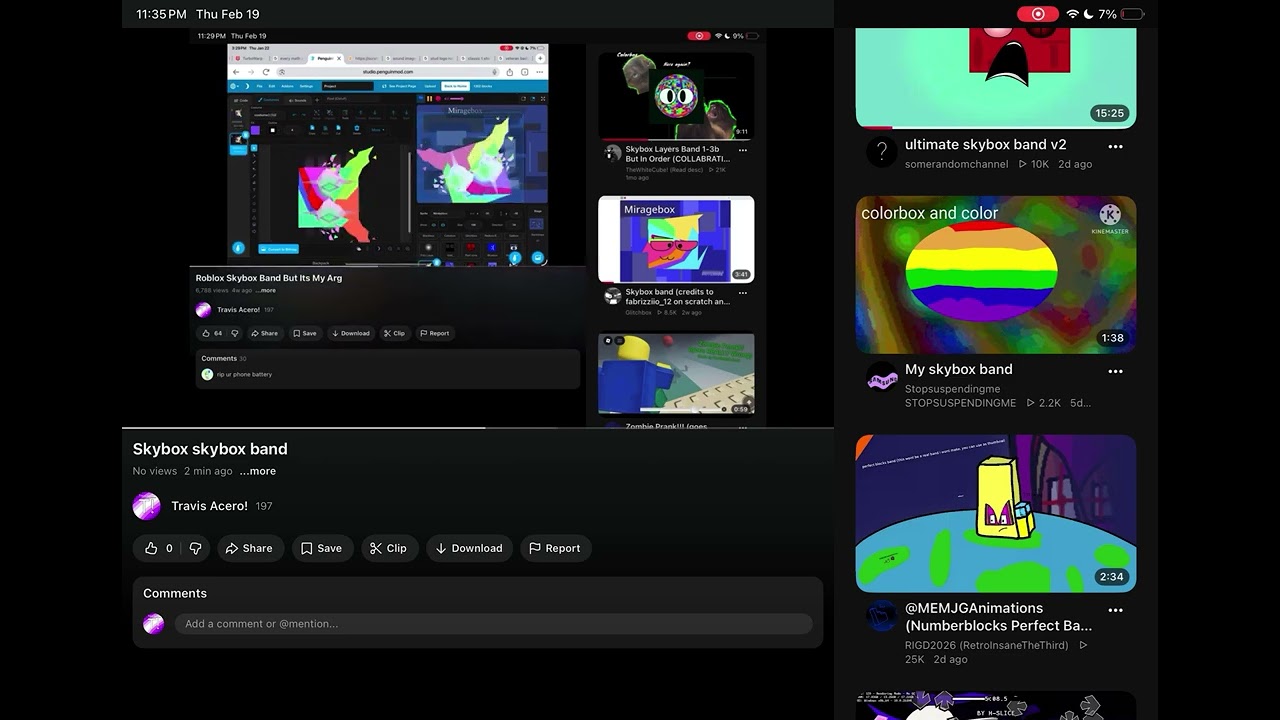Report this video
The image size is (1280, 720).
tap(555, 548)
